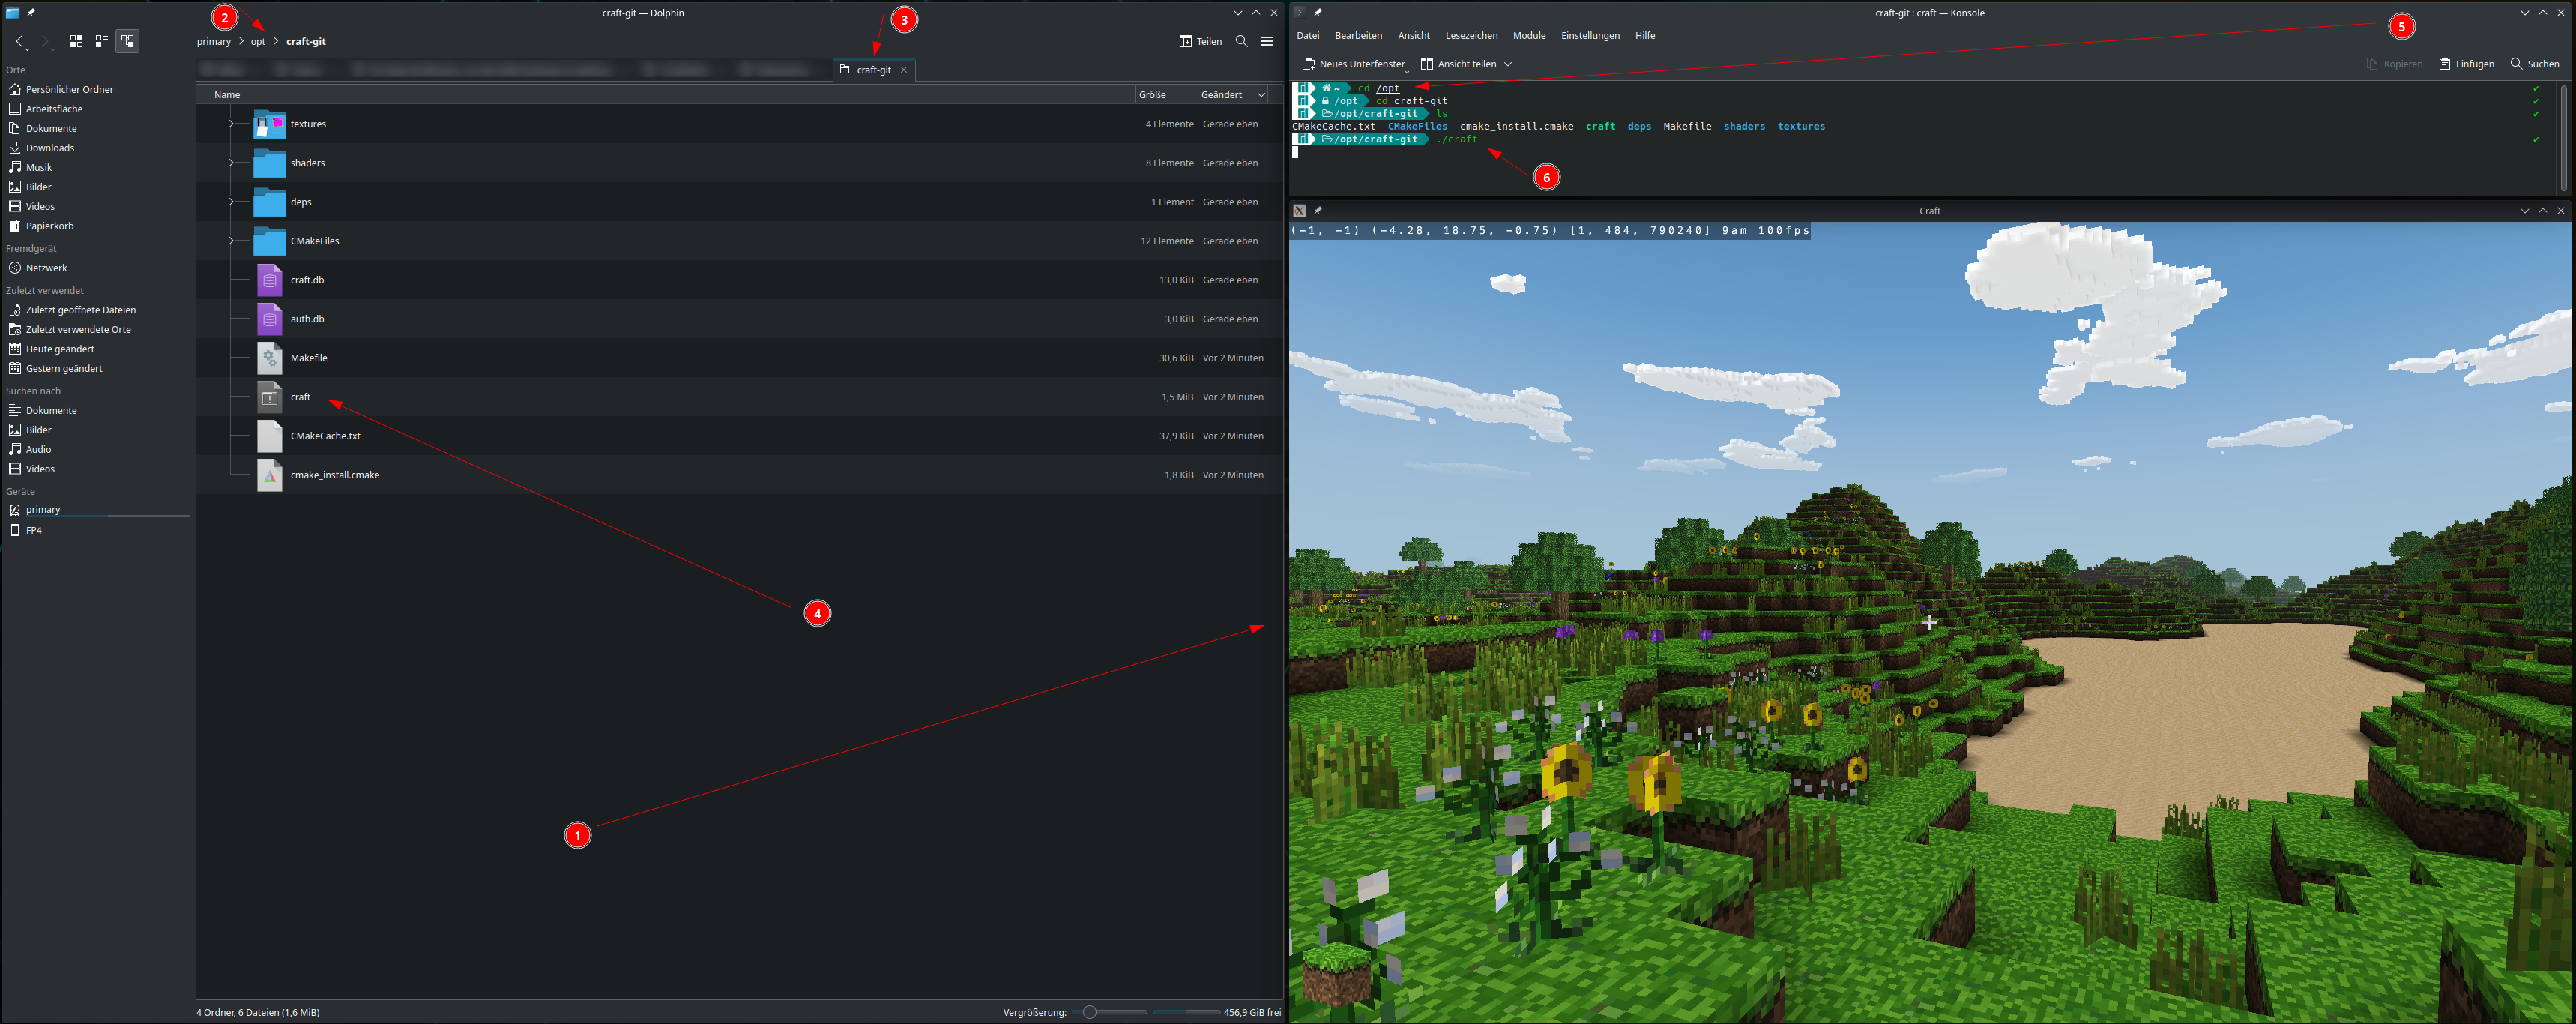2576x1024 pixels.
Task: Select the craft executable file
Action: tap(300, 397)
